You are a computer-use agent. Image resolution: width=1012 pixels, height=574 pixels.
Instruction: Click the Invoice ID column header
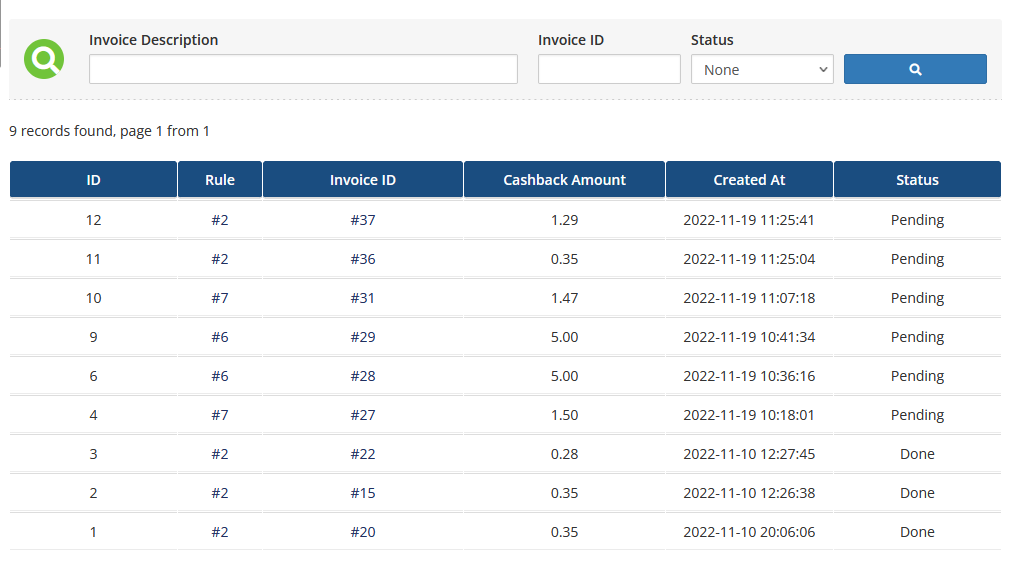[x=363, y=180]
